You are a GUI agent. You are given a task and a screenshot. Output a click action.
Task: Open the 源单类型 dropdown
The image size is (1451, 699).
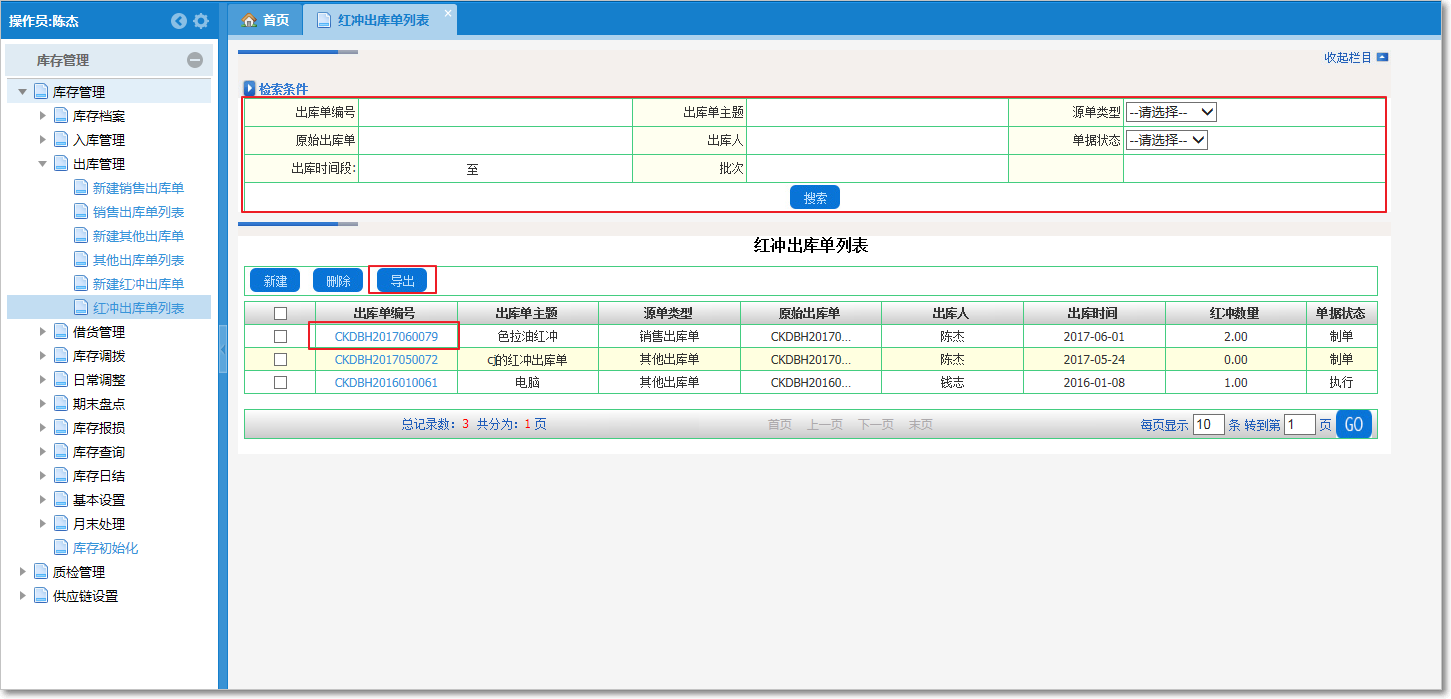[x=1170, y=112]
